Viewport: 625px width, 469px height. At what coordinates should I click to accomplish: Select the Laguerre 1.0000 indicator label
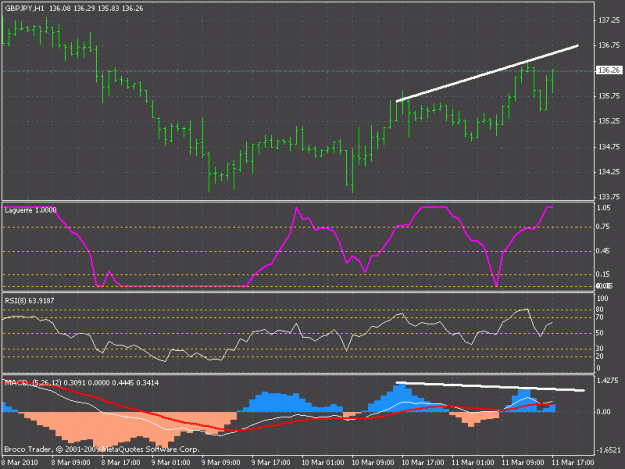(30, 210)
